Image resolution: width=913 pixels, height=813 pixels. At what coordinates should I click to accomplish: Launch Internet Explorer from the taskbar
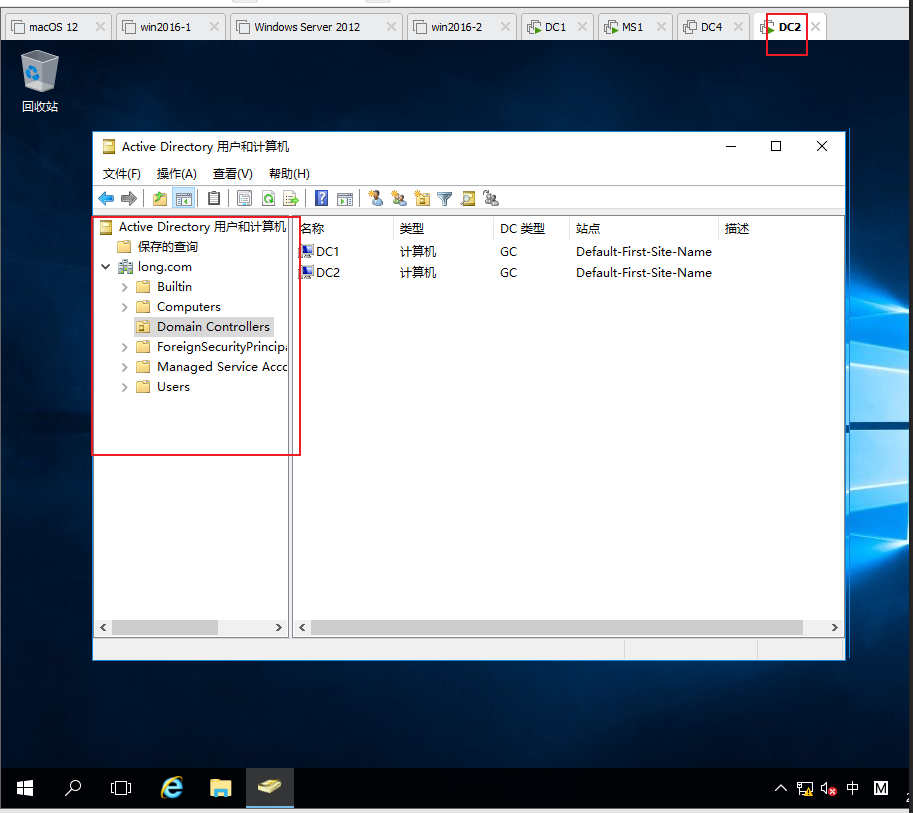pos(172,788)
